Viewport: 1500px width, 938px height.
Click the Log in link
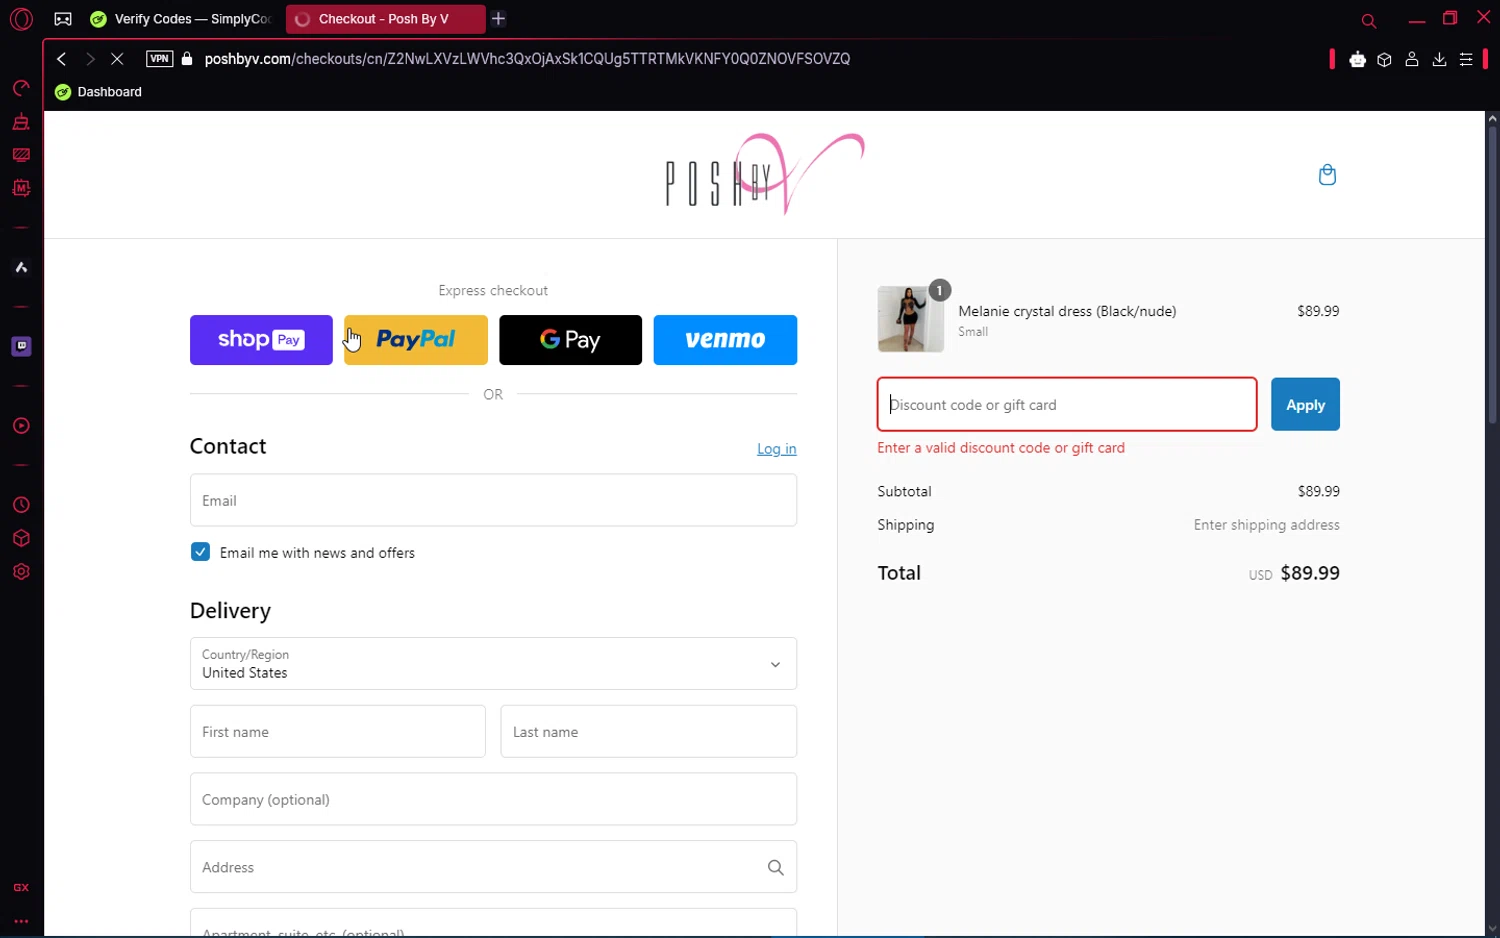[777, 449]
